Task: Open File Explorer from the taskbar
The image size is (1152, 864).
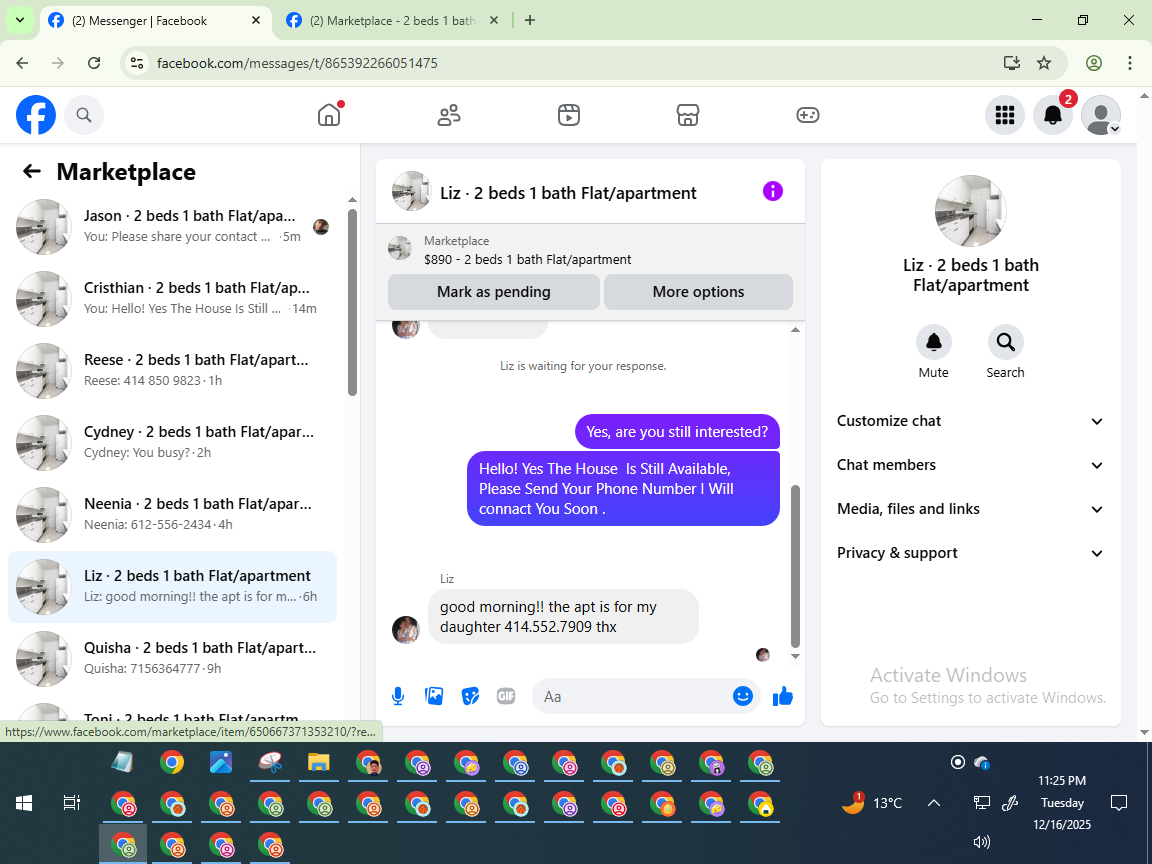Action: (318, 763)
